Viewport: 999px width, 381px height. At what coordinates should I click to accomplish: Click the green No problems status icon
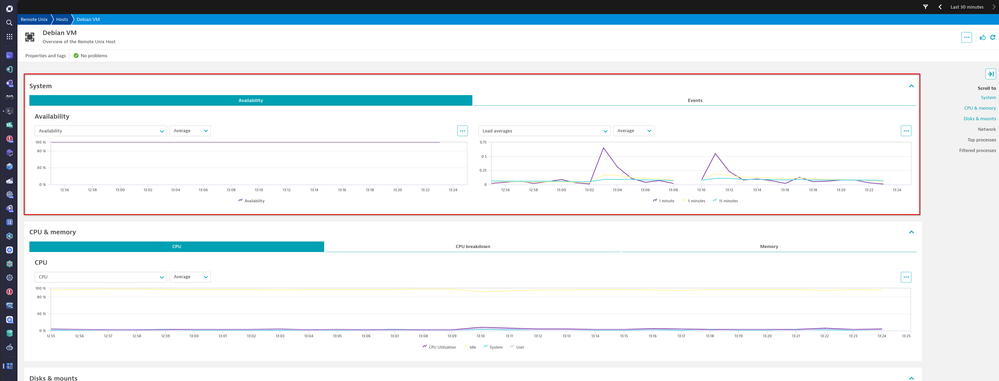point(76,55)
